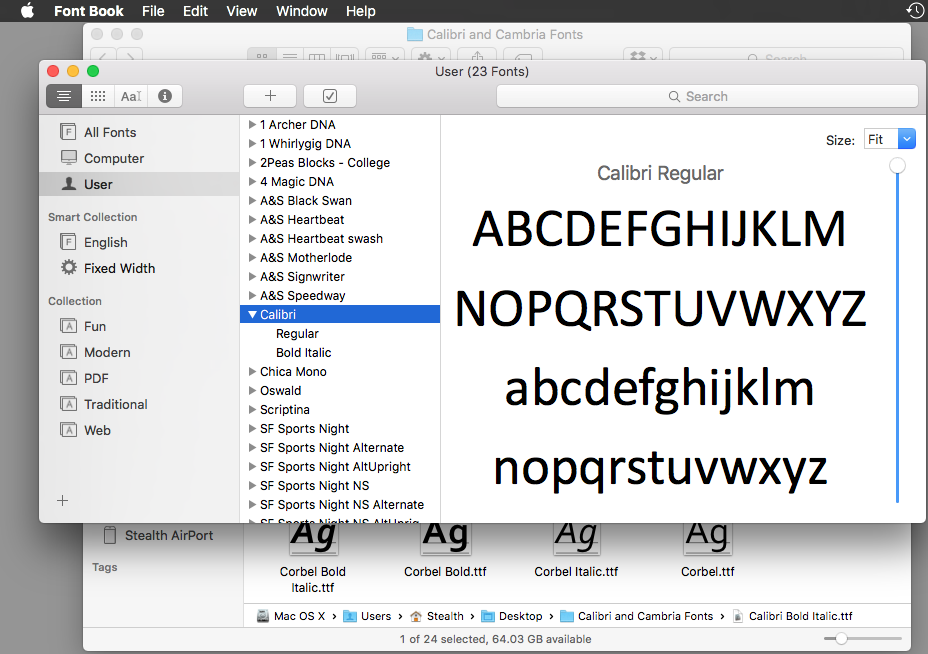Navigate to Desktop via the breadcrumb link

tap(521, 616)
